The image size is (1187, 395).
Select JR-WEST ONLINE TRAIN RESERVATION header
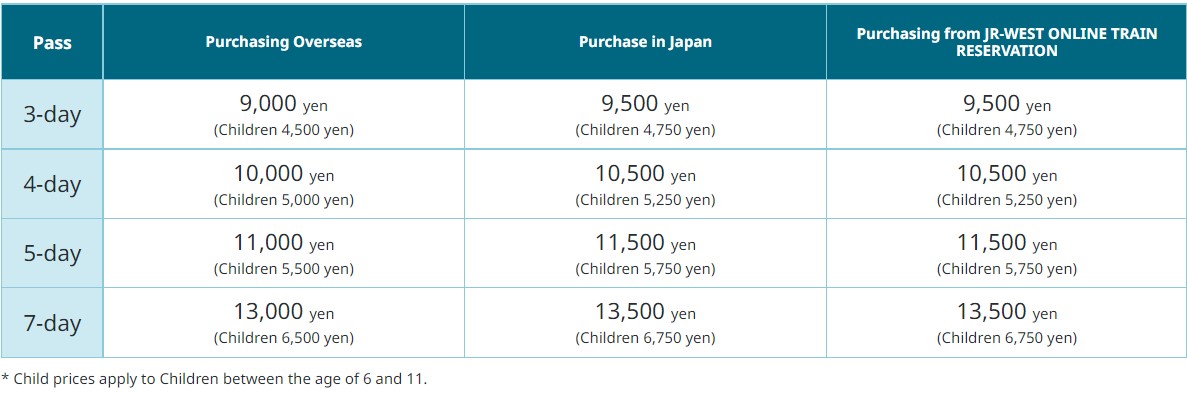coord(1007,42)
